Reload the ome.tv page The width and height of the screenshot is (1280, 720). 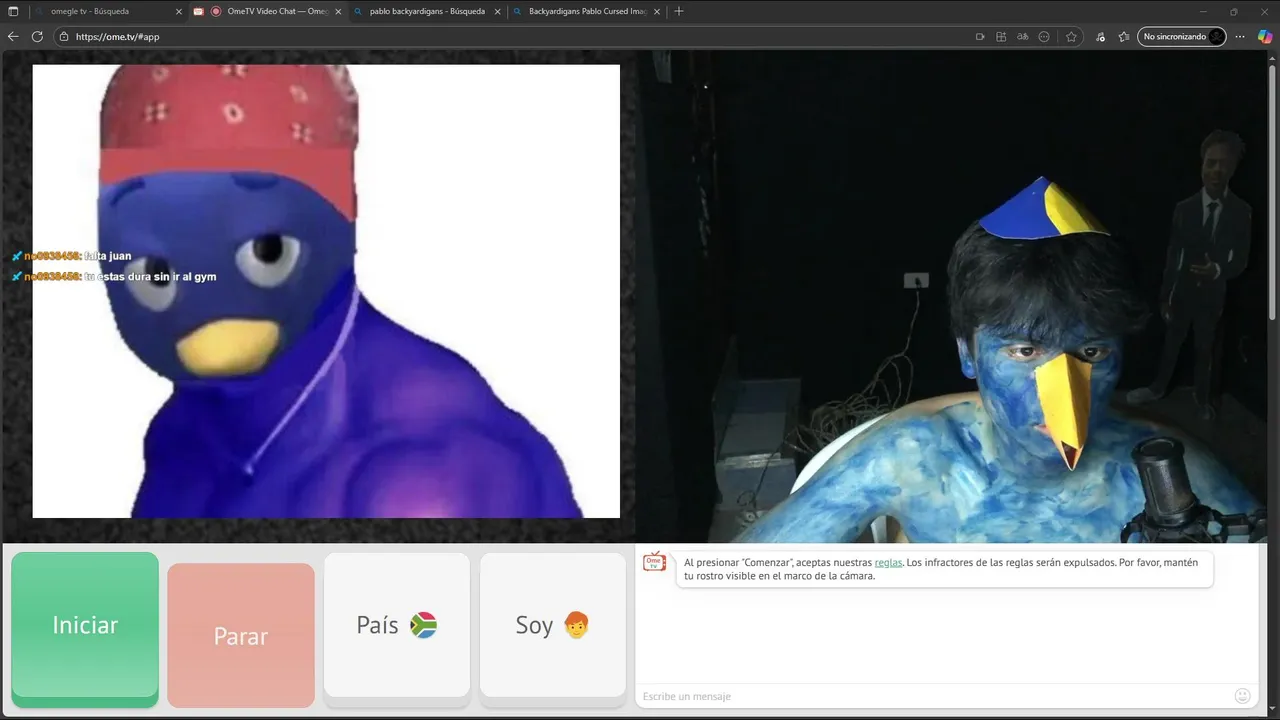coord(37,36)
